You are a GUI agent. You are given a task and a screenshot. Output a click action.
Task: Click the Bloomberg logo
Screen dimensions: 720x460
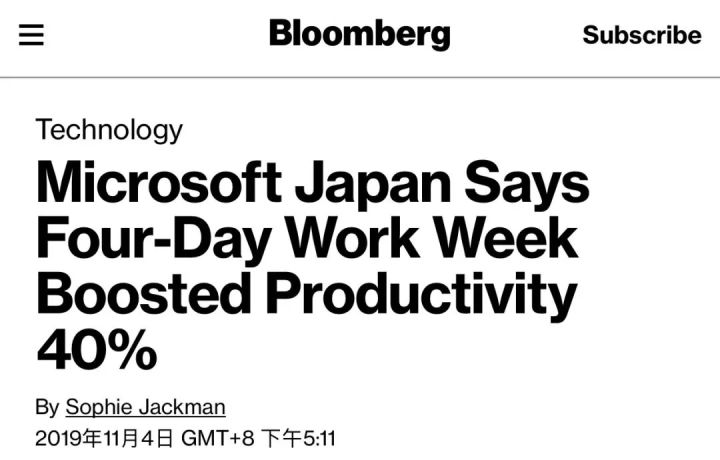pyautogui.click(x=359, y=34)
